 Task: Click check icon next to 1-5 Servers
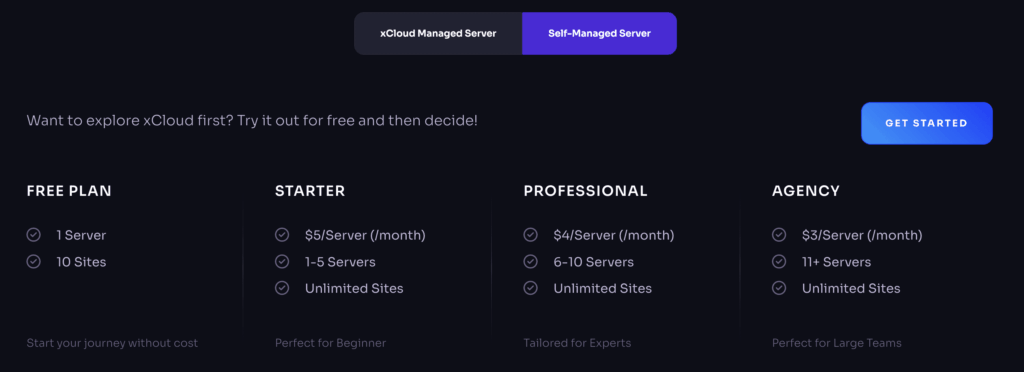(282, 262)
